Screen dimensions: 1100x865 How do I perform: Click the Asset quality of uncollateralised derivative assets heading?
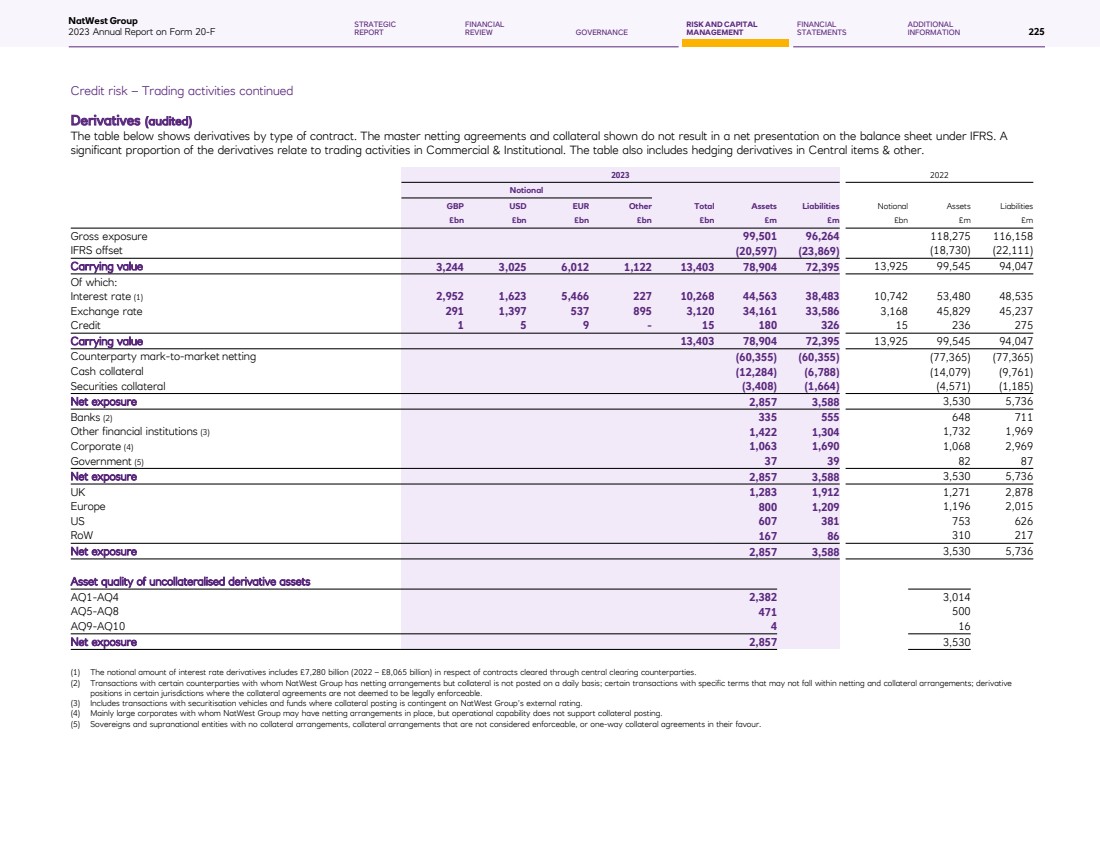(x=190, y=582)
